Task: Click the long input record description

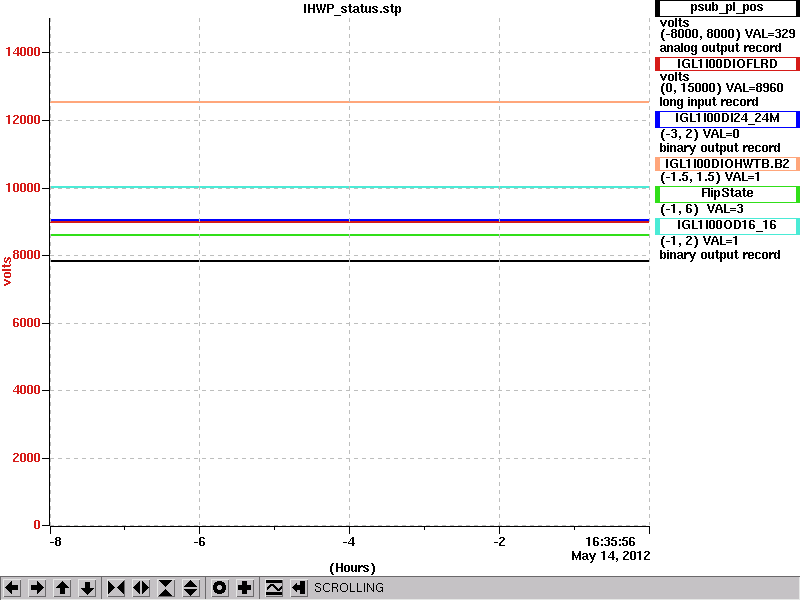Action: [x=709, y=102]
